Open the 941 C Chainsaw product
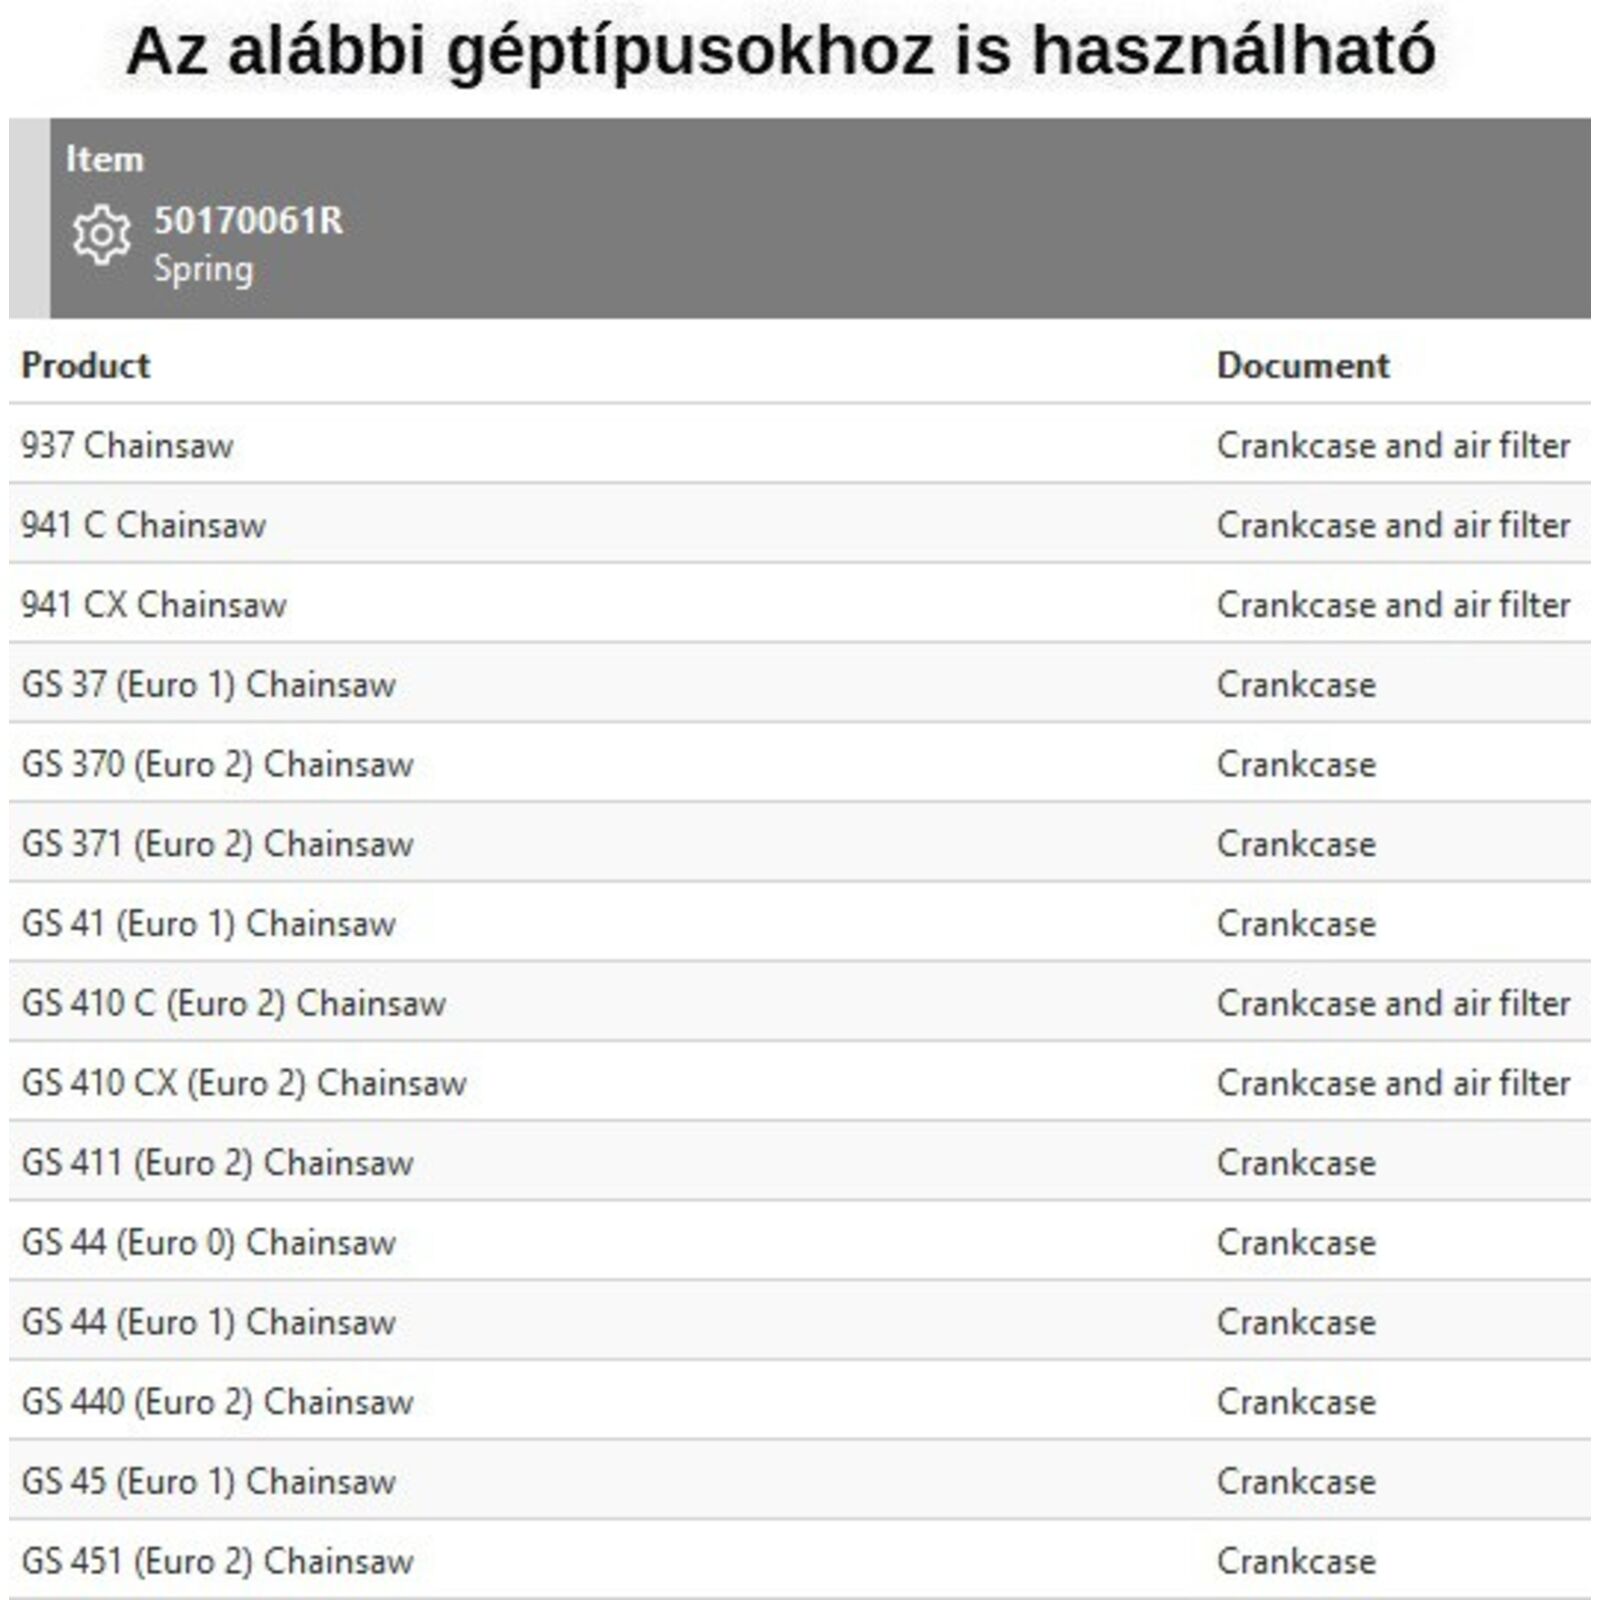This screenshot has height=1600, width=1600. (x=143, y=525)
